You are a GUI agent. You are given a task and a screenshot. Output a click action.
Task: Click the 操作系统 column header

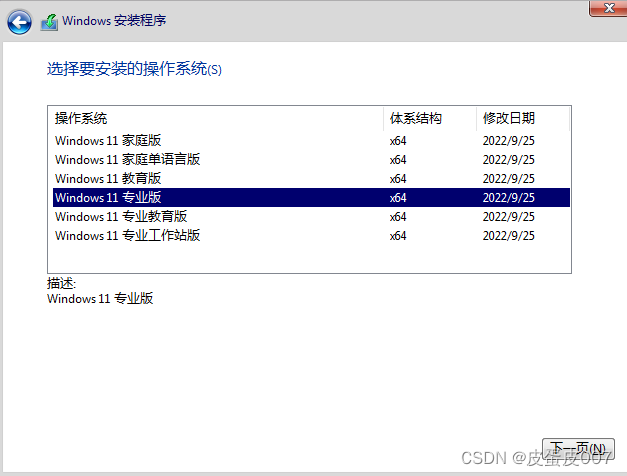point(216,118)
